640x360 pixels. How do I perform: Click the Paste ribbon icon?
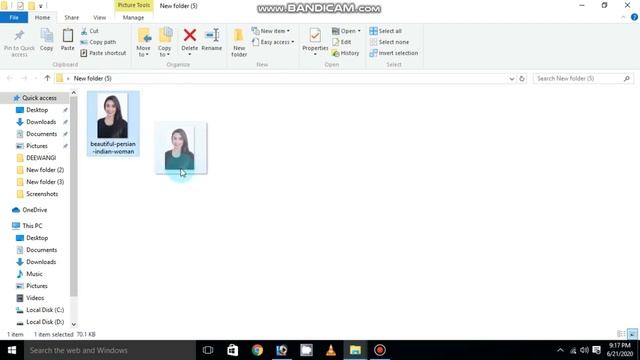click(67, 40)
